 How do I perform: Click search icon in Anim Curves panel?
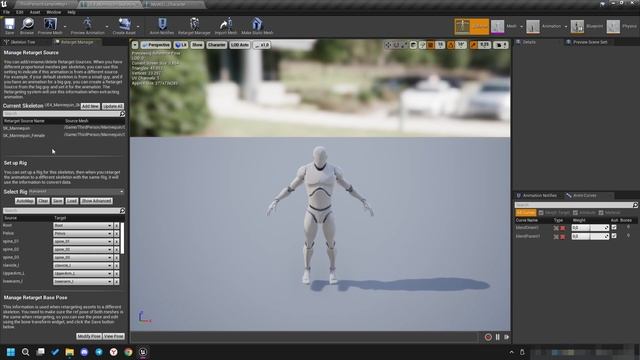tap(635, 205)
